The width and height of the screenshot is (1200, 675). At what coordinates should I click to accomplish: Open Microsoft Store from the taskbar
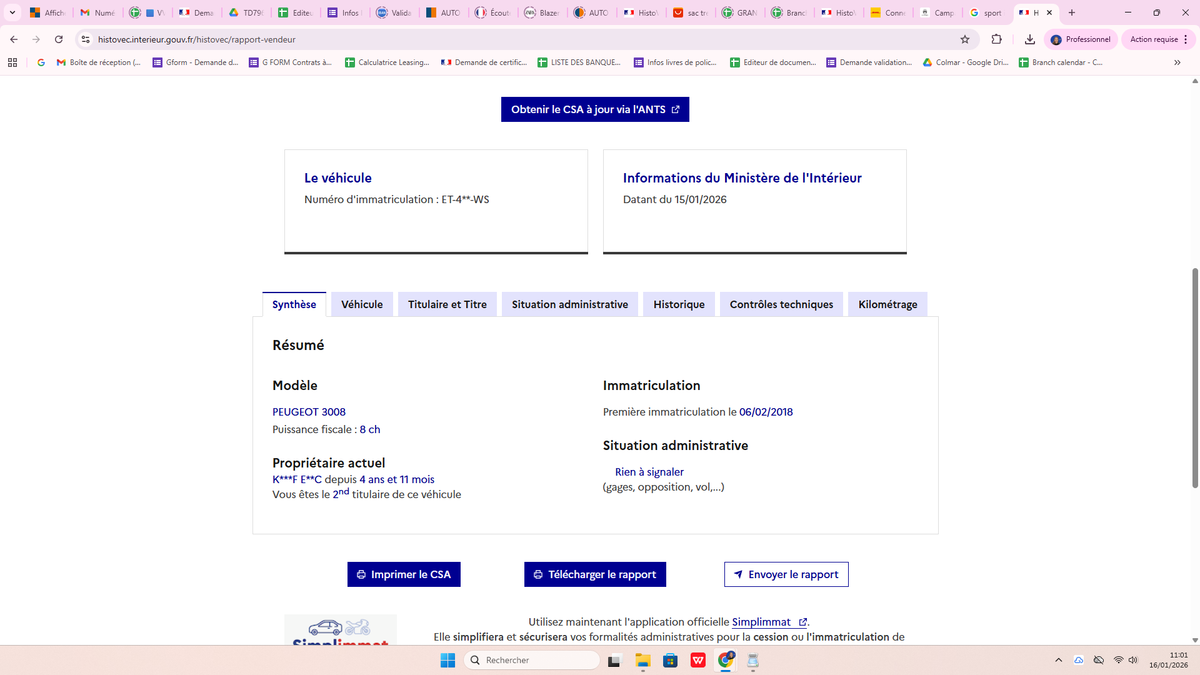click(x=670, y=660)
